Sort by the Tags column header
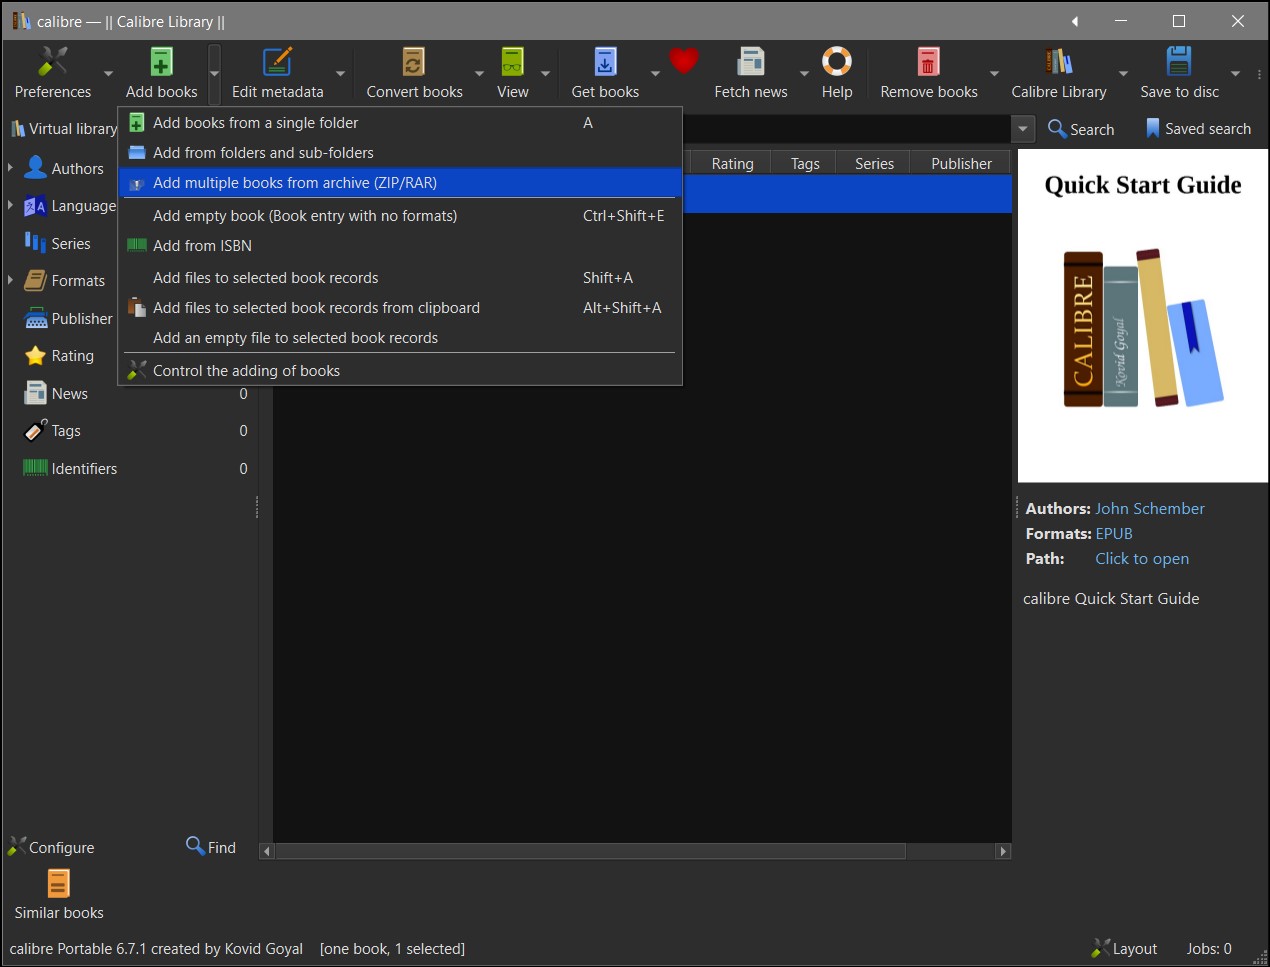Viewport: 1270px width, 967px height. [805, 163]
